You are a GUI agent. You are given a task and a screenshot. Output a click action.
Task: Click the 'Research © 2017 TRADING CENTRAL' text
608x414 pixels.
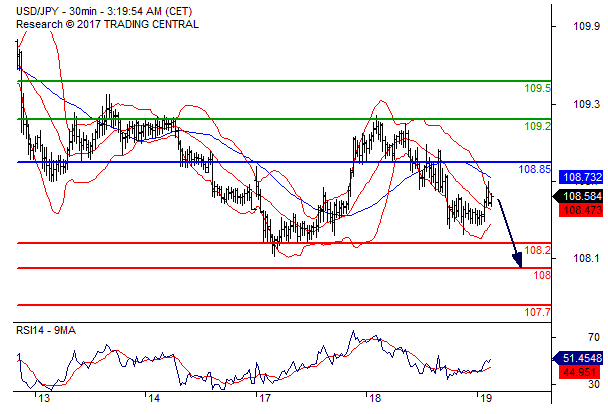coord(107,24)
